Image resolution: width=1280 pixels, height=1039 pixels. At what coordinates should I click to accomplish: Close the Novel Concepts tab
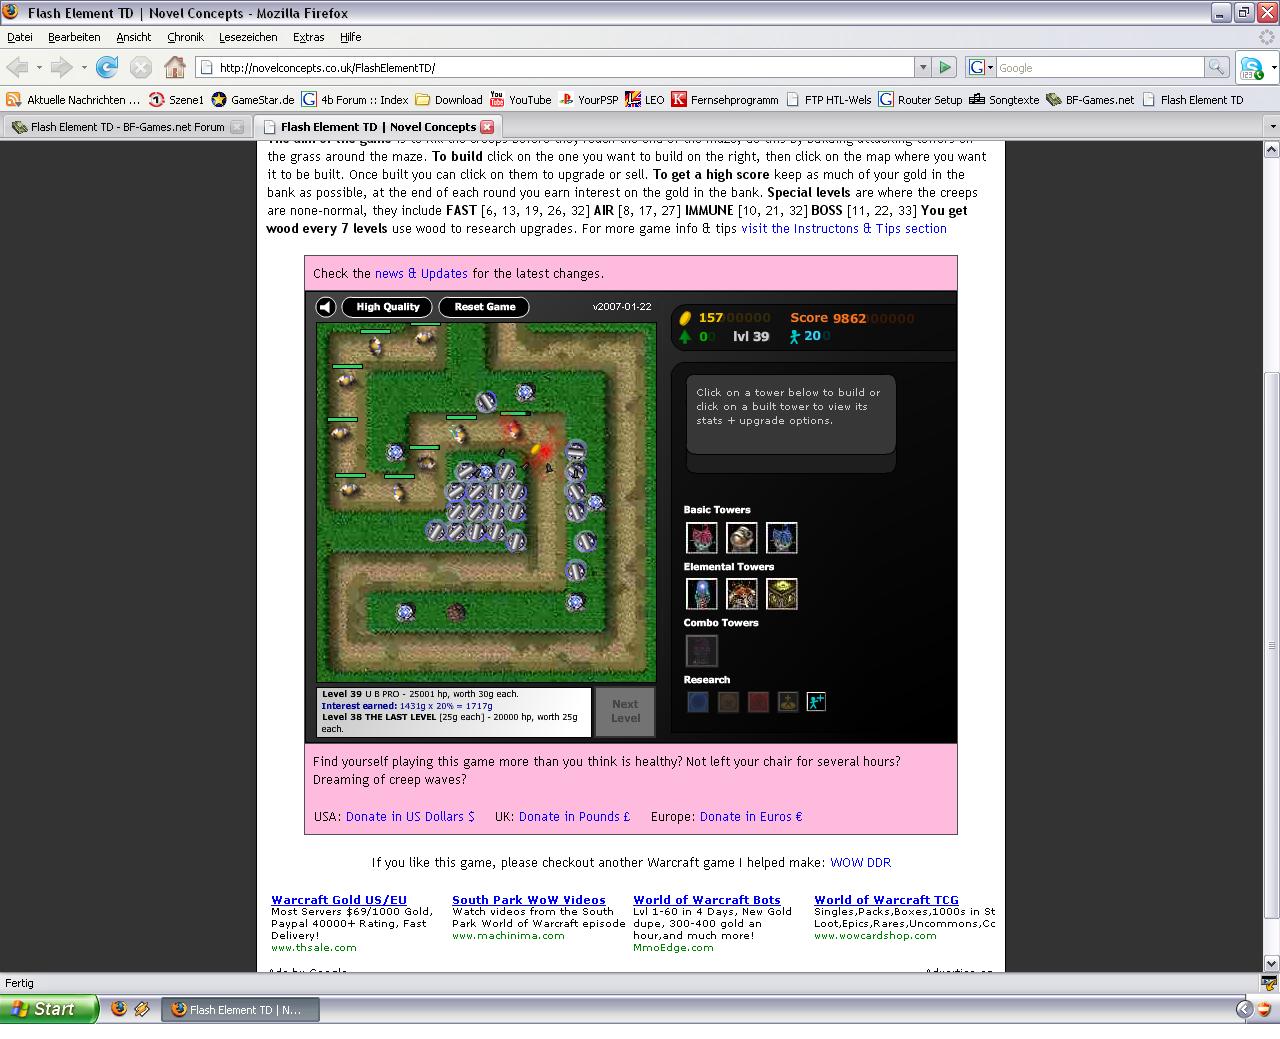[487, 127]
